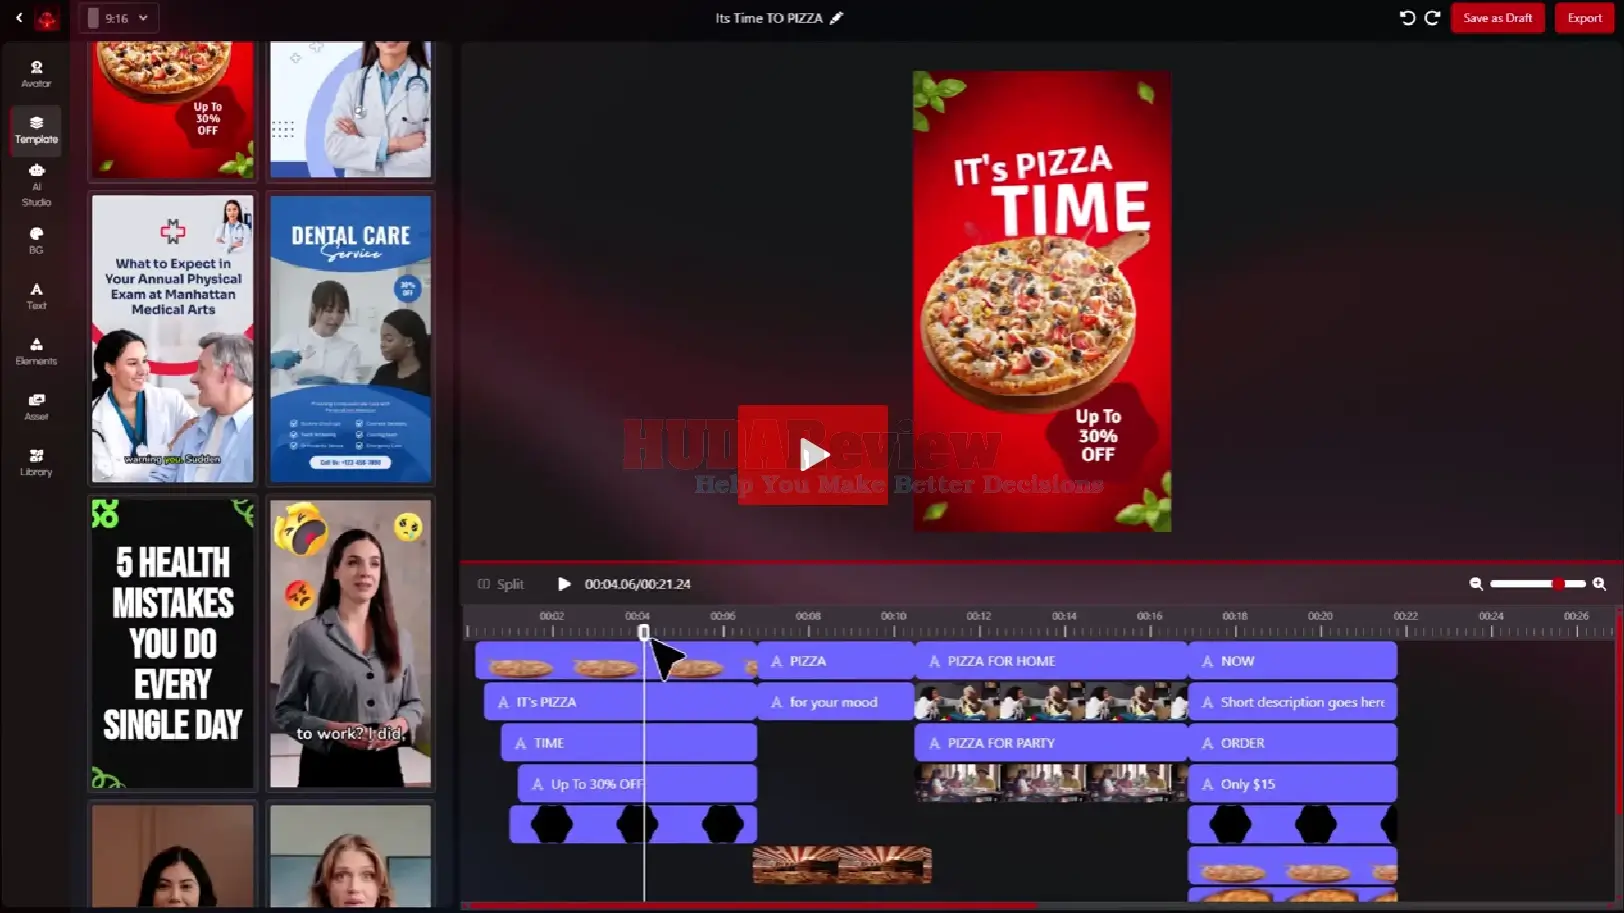1624x913 pixels.
Task: Open the 9:16 aspect ratio dropdown
Action: point(117,18)
